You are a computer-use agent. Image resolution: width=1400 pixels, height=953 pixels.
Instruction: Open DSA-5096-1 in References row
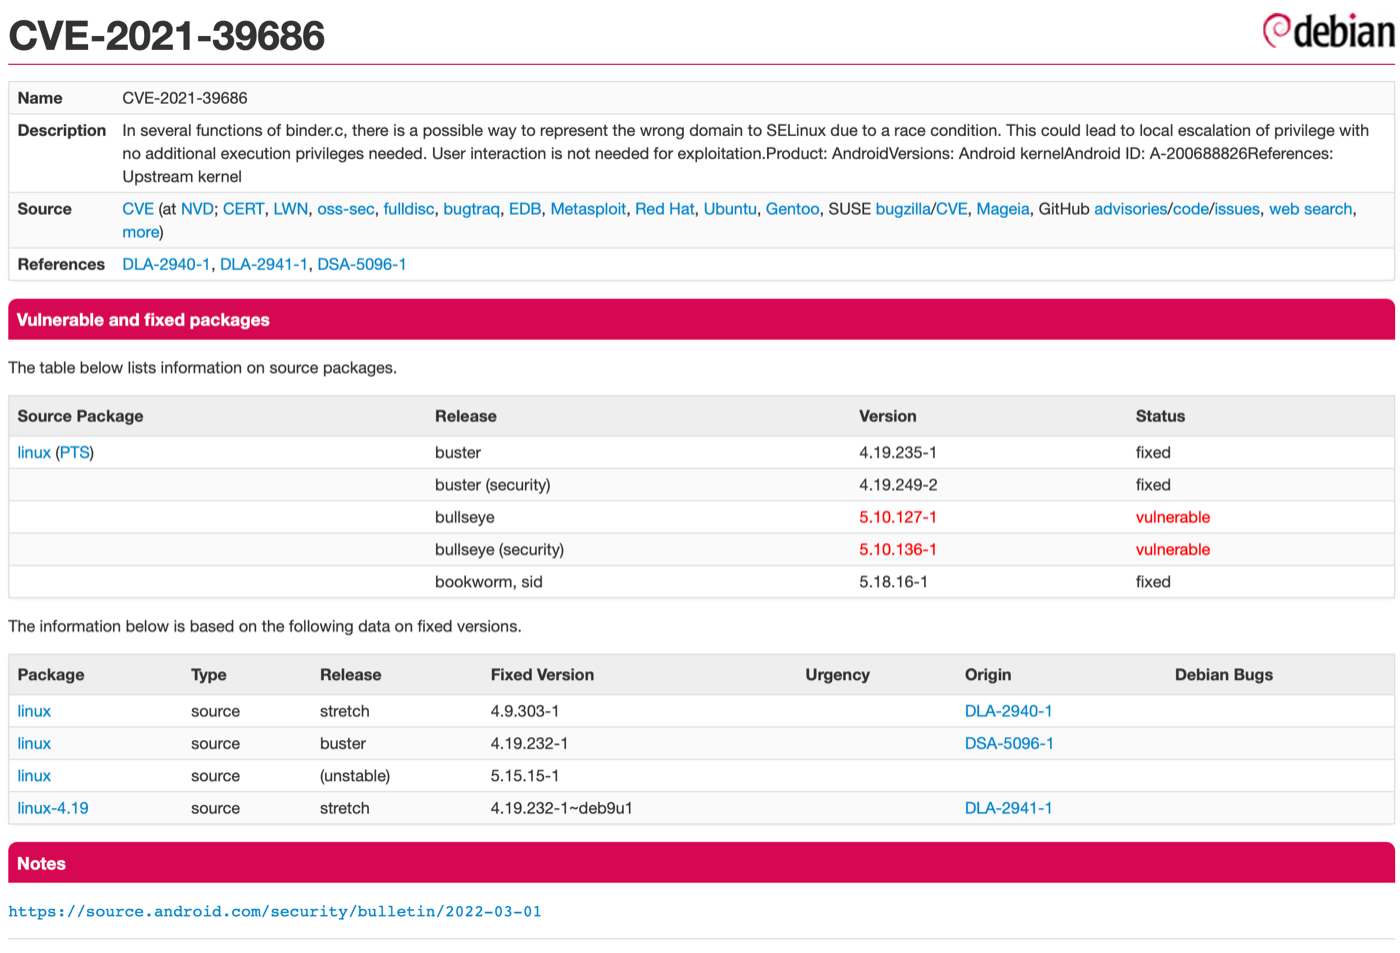pyautogui.click(x=361, y=264)
